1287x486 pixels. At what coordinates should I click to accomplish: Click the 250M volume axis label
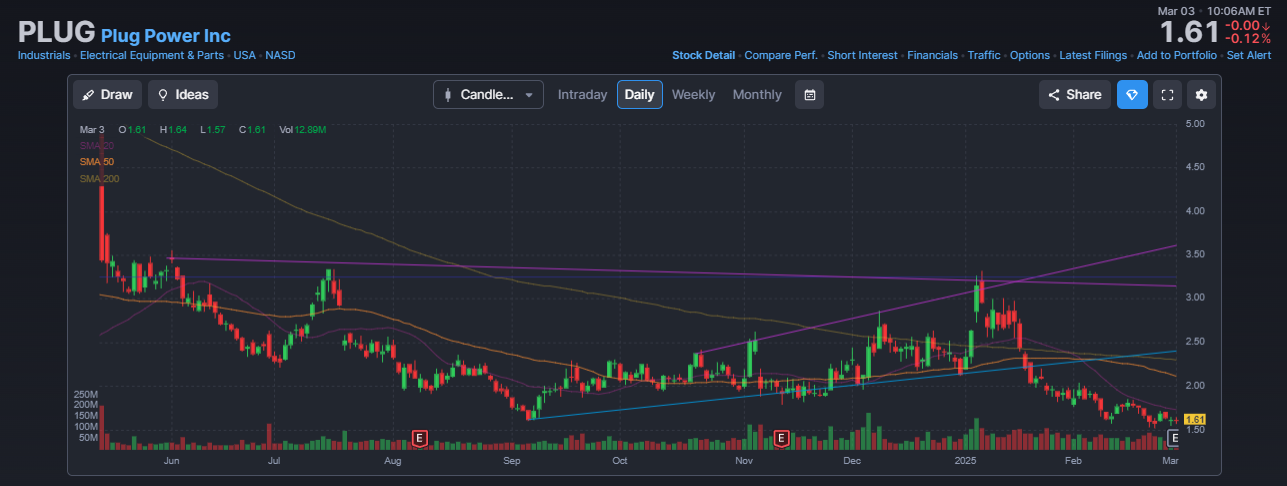pyautogui.click(x=86, y=394)
